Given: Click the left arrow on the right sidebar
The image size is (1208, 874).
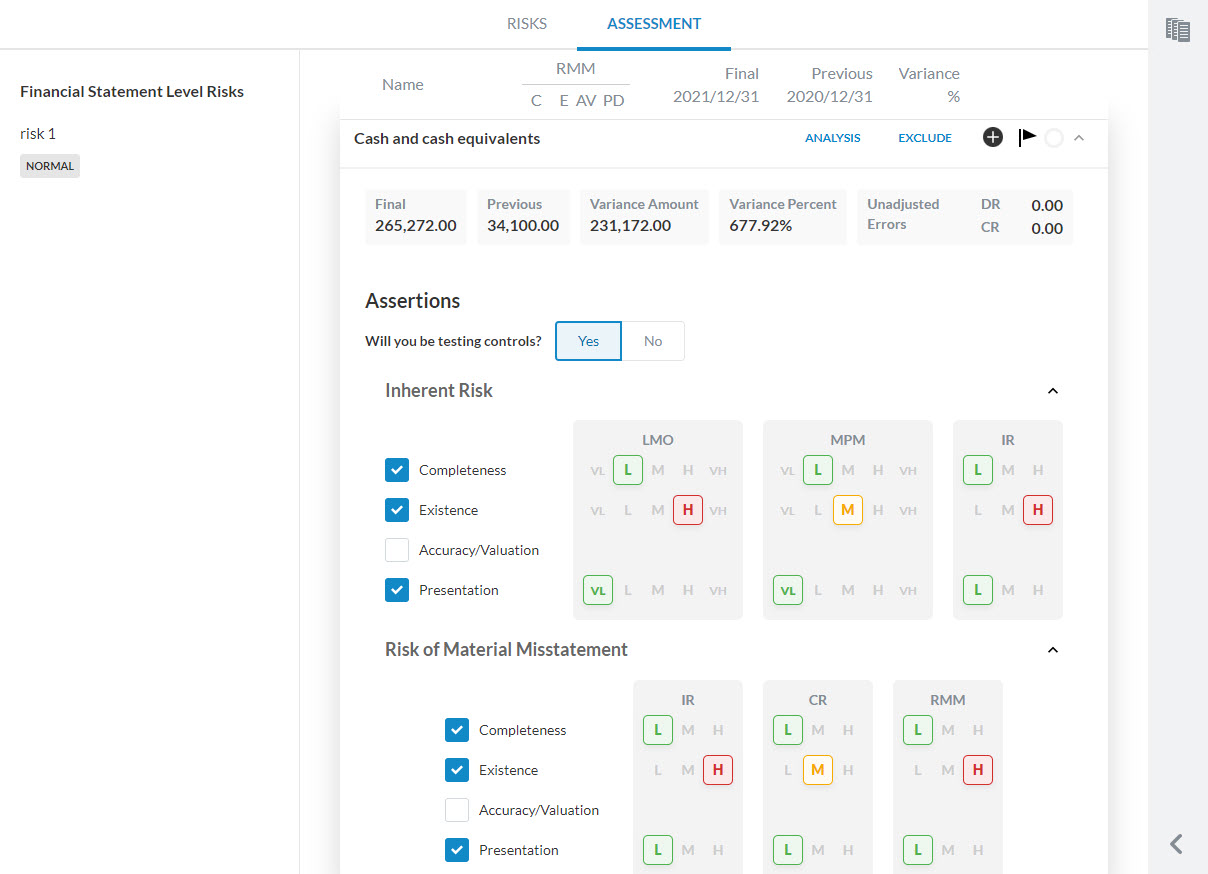Looking at the screenshot, I should (x=1176, y=844).
